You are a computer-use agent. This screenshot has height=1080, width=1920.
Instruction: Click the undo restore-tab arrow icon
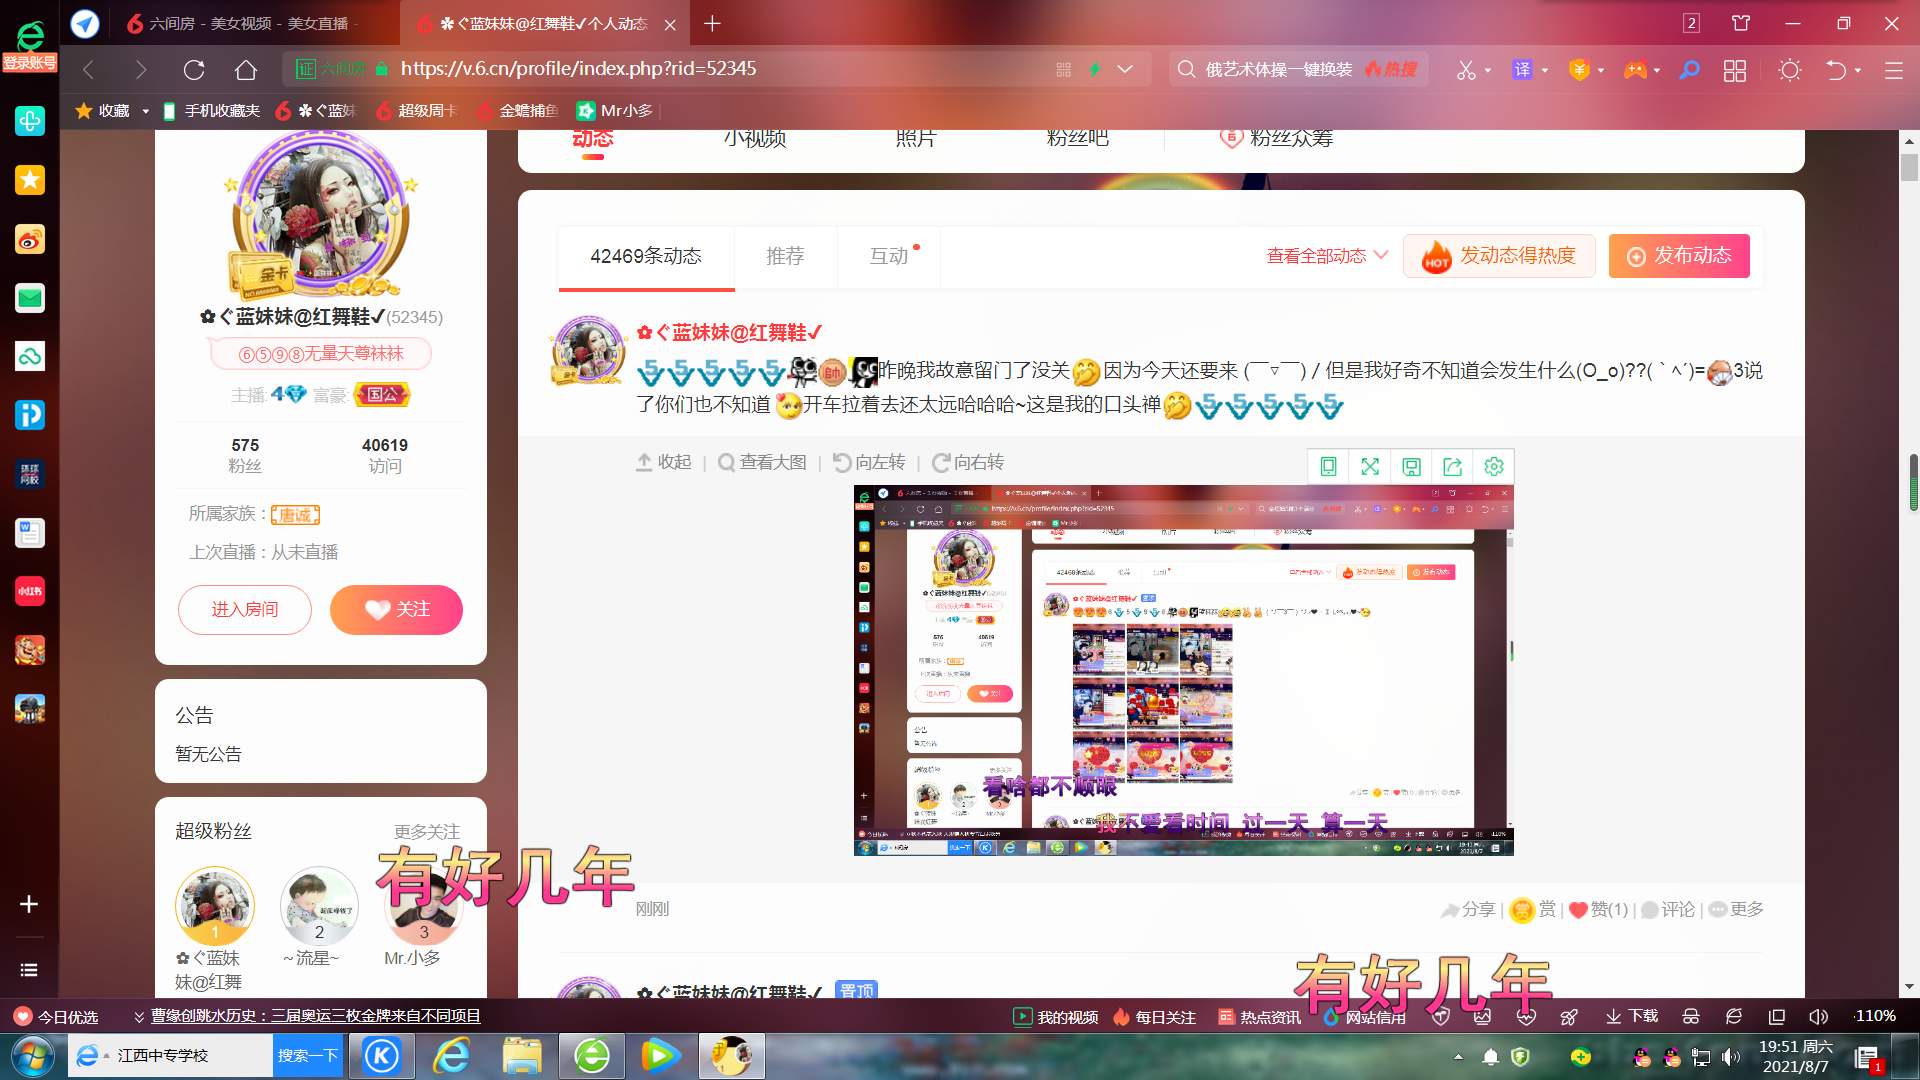click(1836, 70)
